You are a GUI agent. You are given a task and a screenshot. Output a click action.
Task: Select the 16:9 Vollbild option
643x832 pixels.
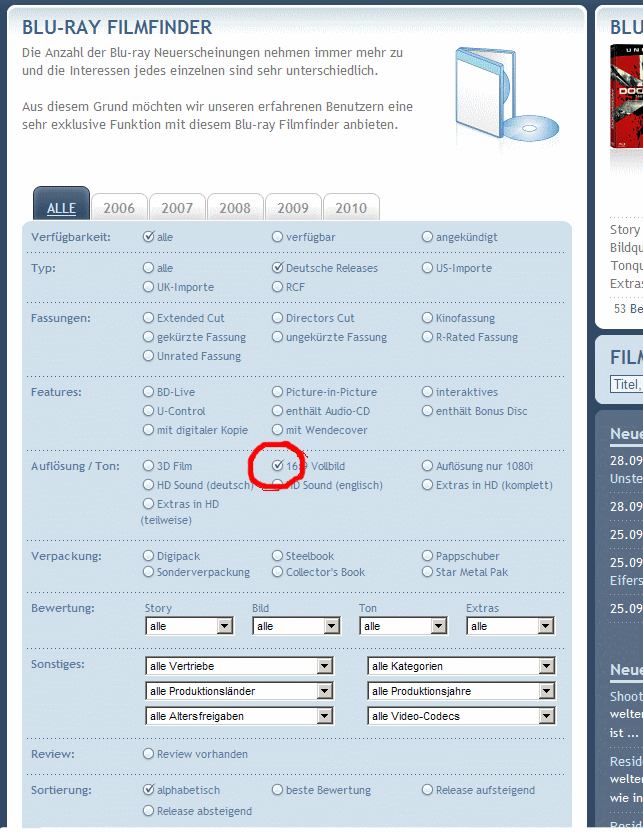(278, 466)
